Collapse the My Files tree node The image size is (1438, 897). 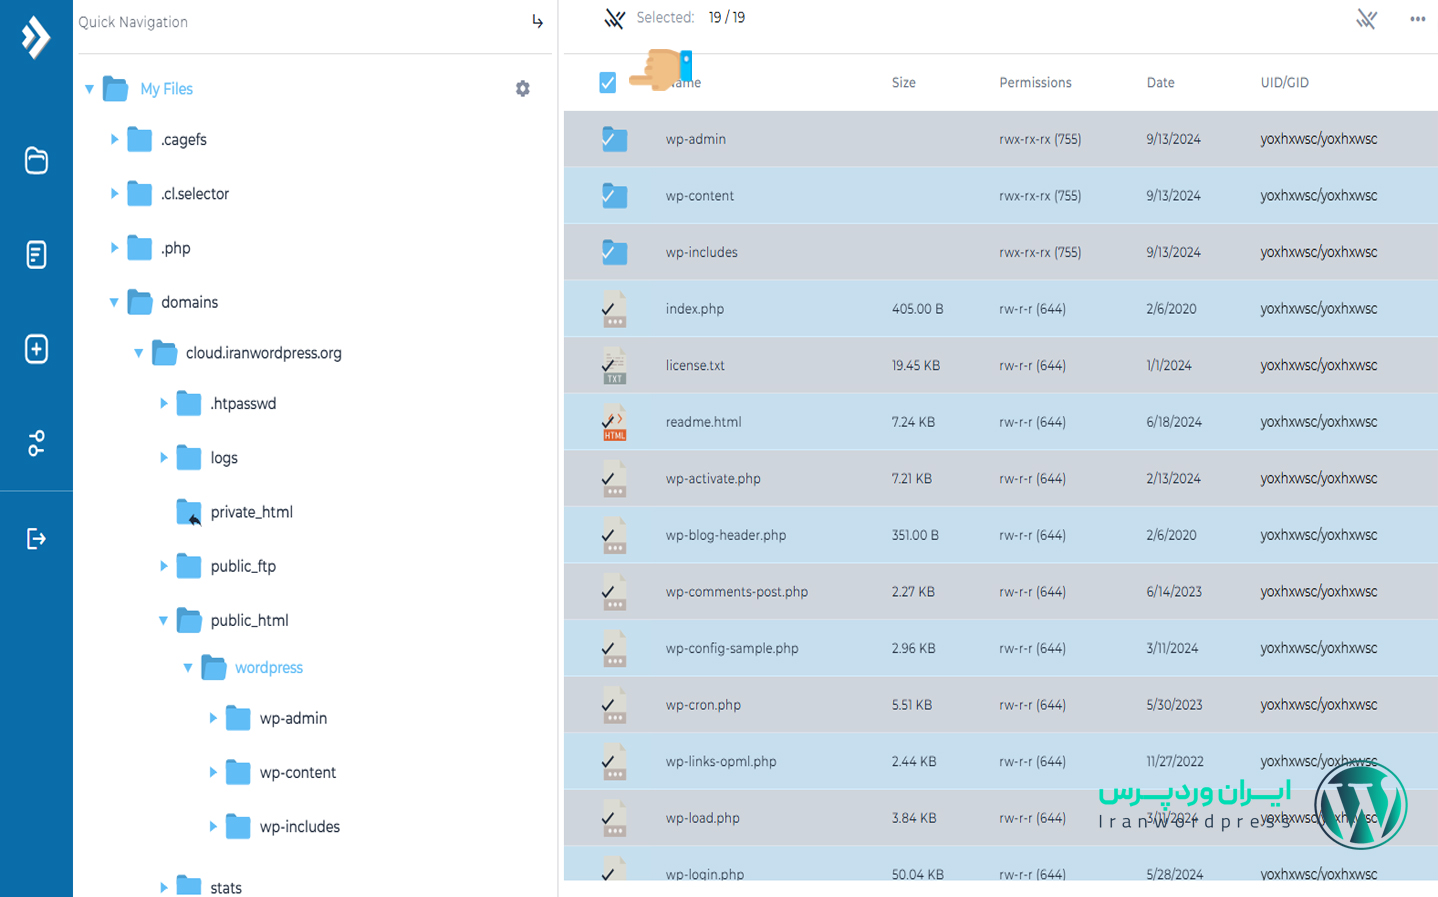(89, 89)
